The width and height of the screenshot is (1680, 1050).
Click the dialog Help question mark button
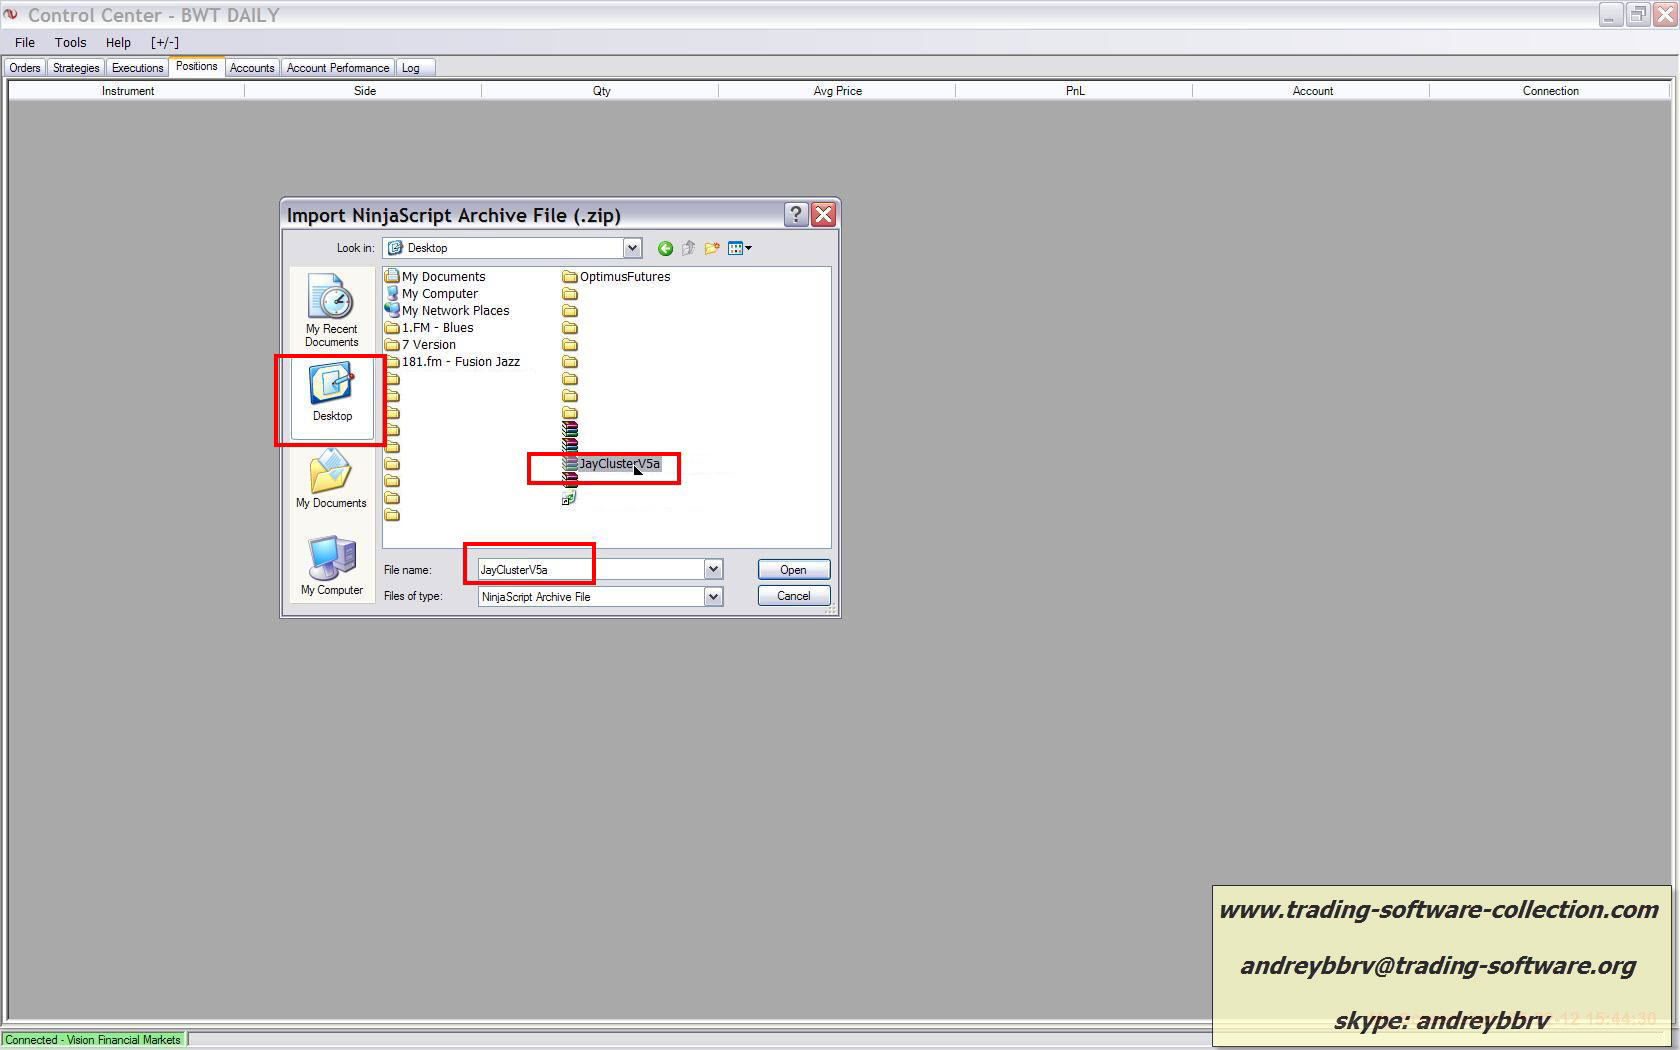tap(795, 215)
